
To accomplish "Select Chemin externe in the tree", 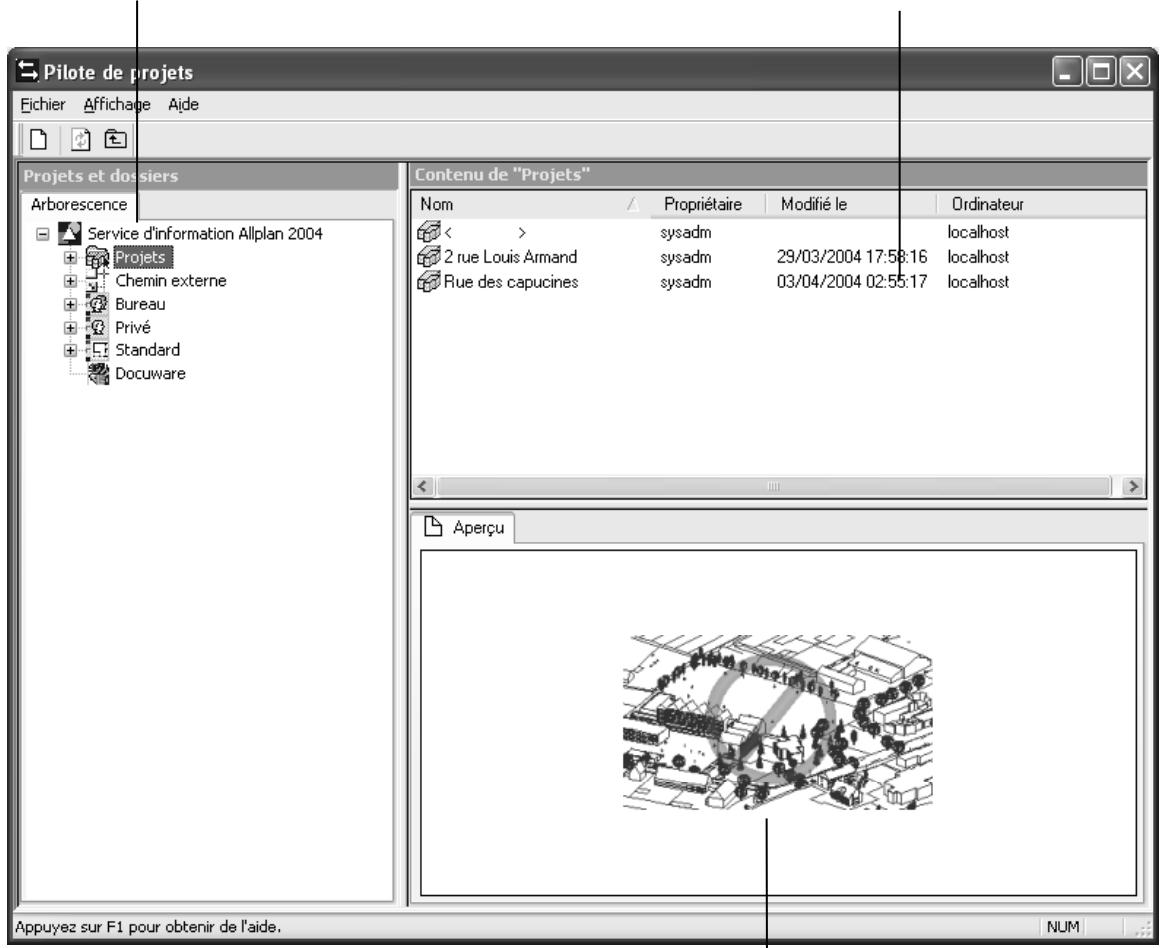I will click(170, 281).
